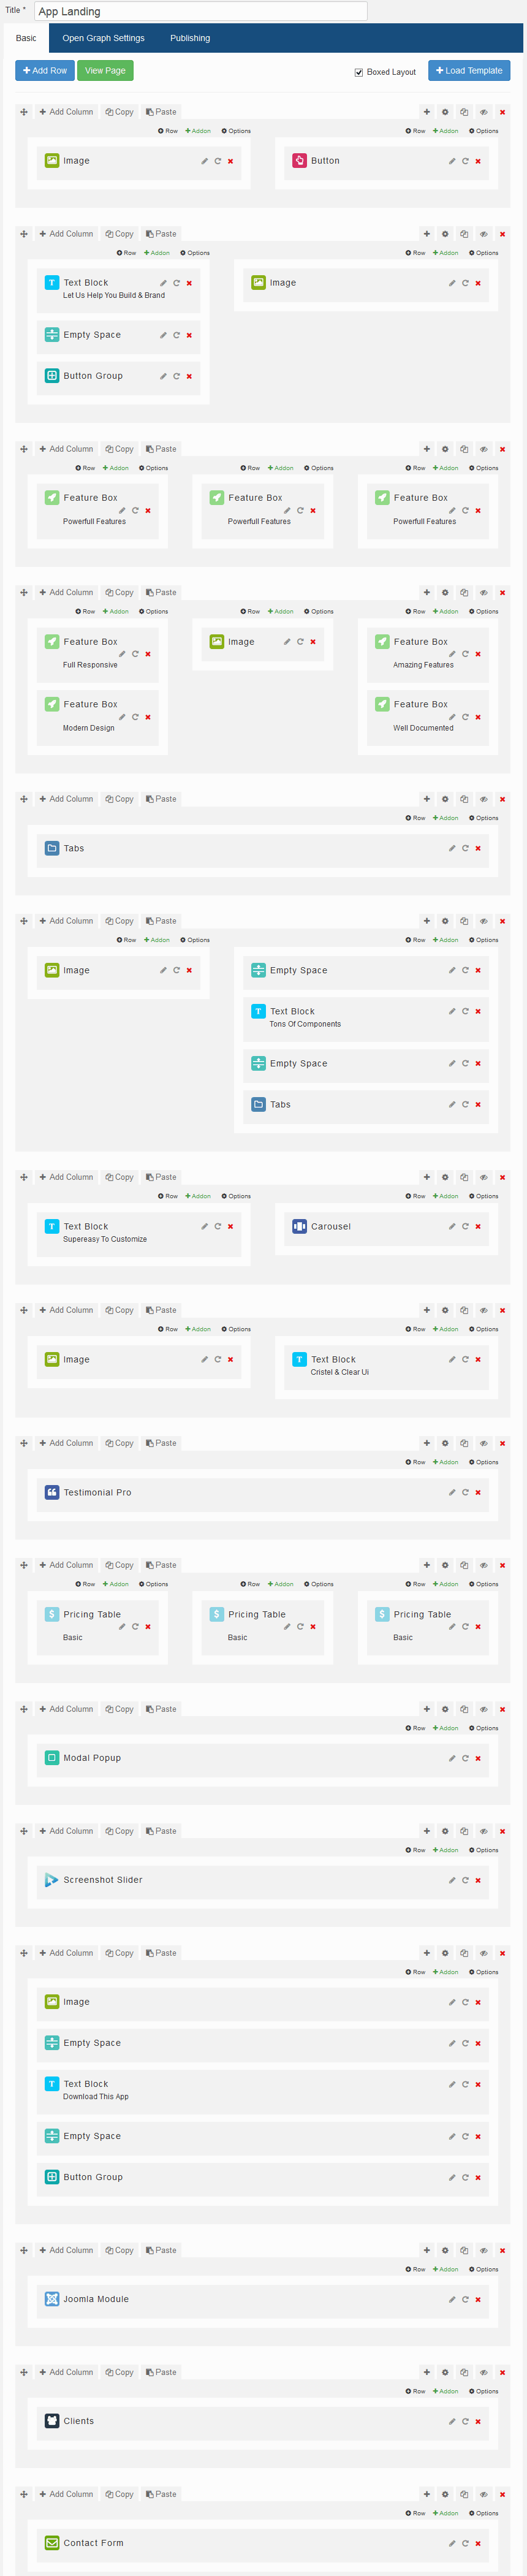
Task: Add new row via plus icon in Clients row
Action: (x=427, y=2373)
